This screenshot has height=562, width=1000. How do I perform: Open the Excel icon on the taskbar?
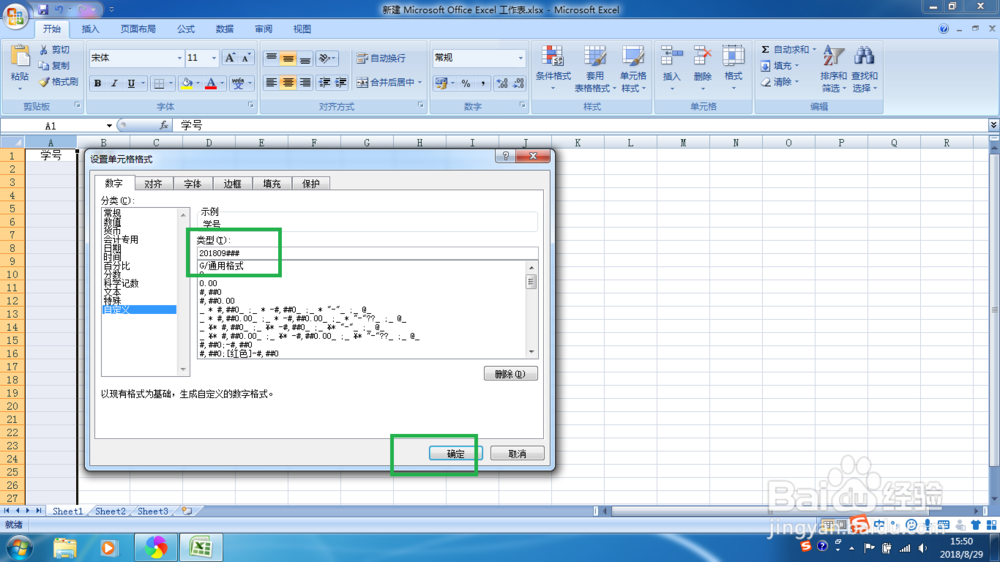201,547
